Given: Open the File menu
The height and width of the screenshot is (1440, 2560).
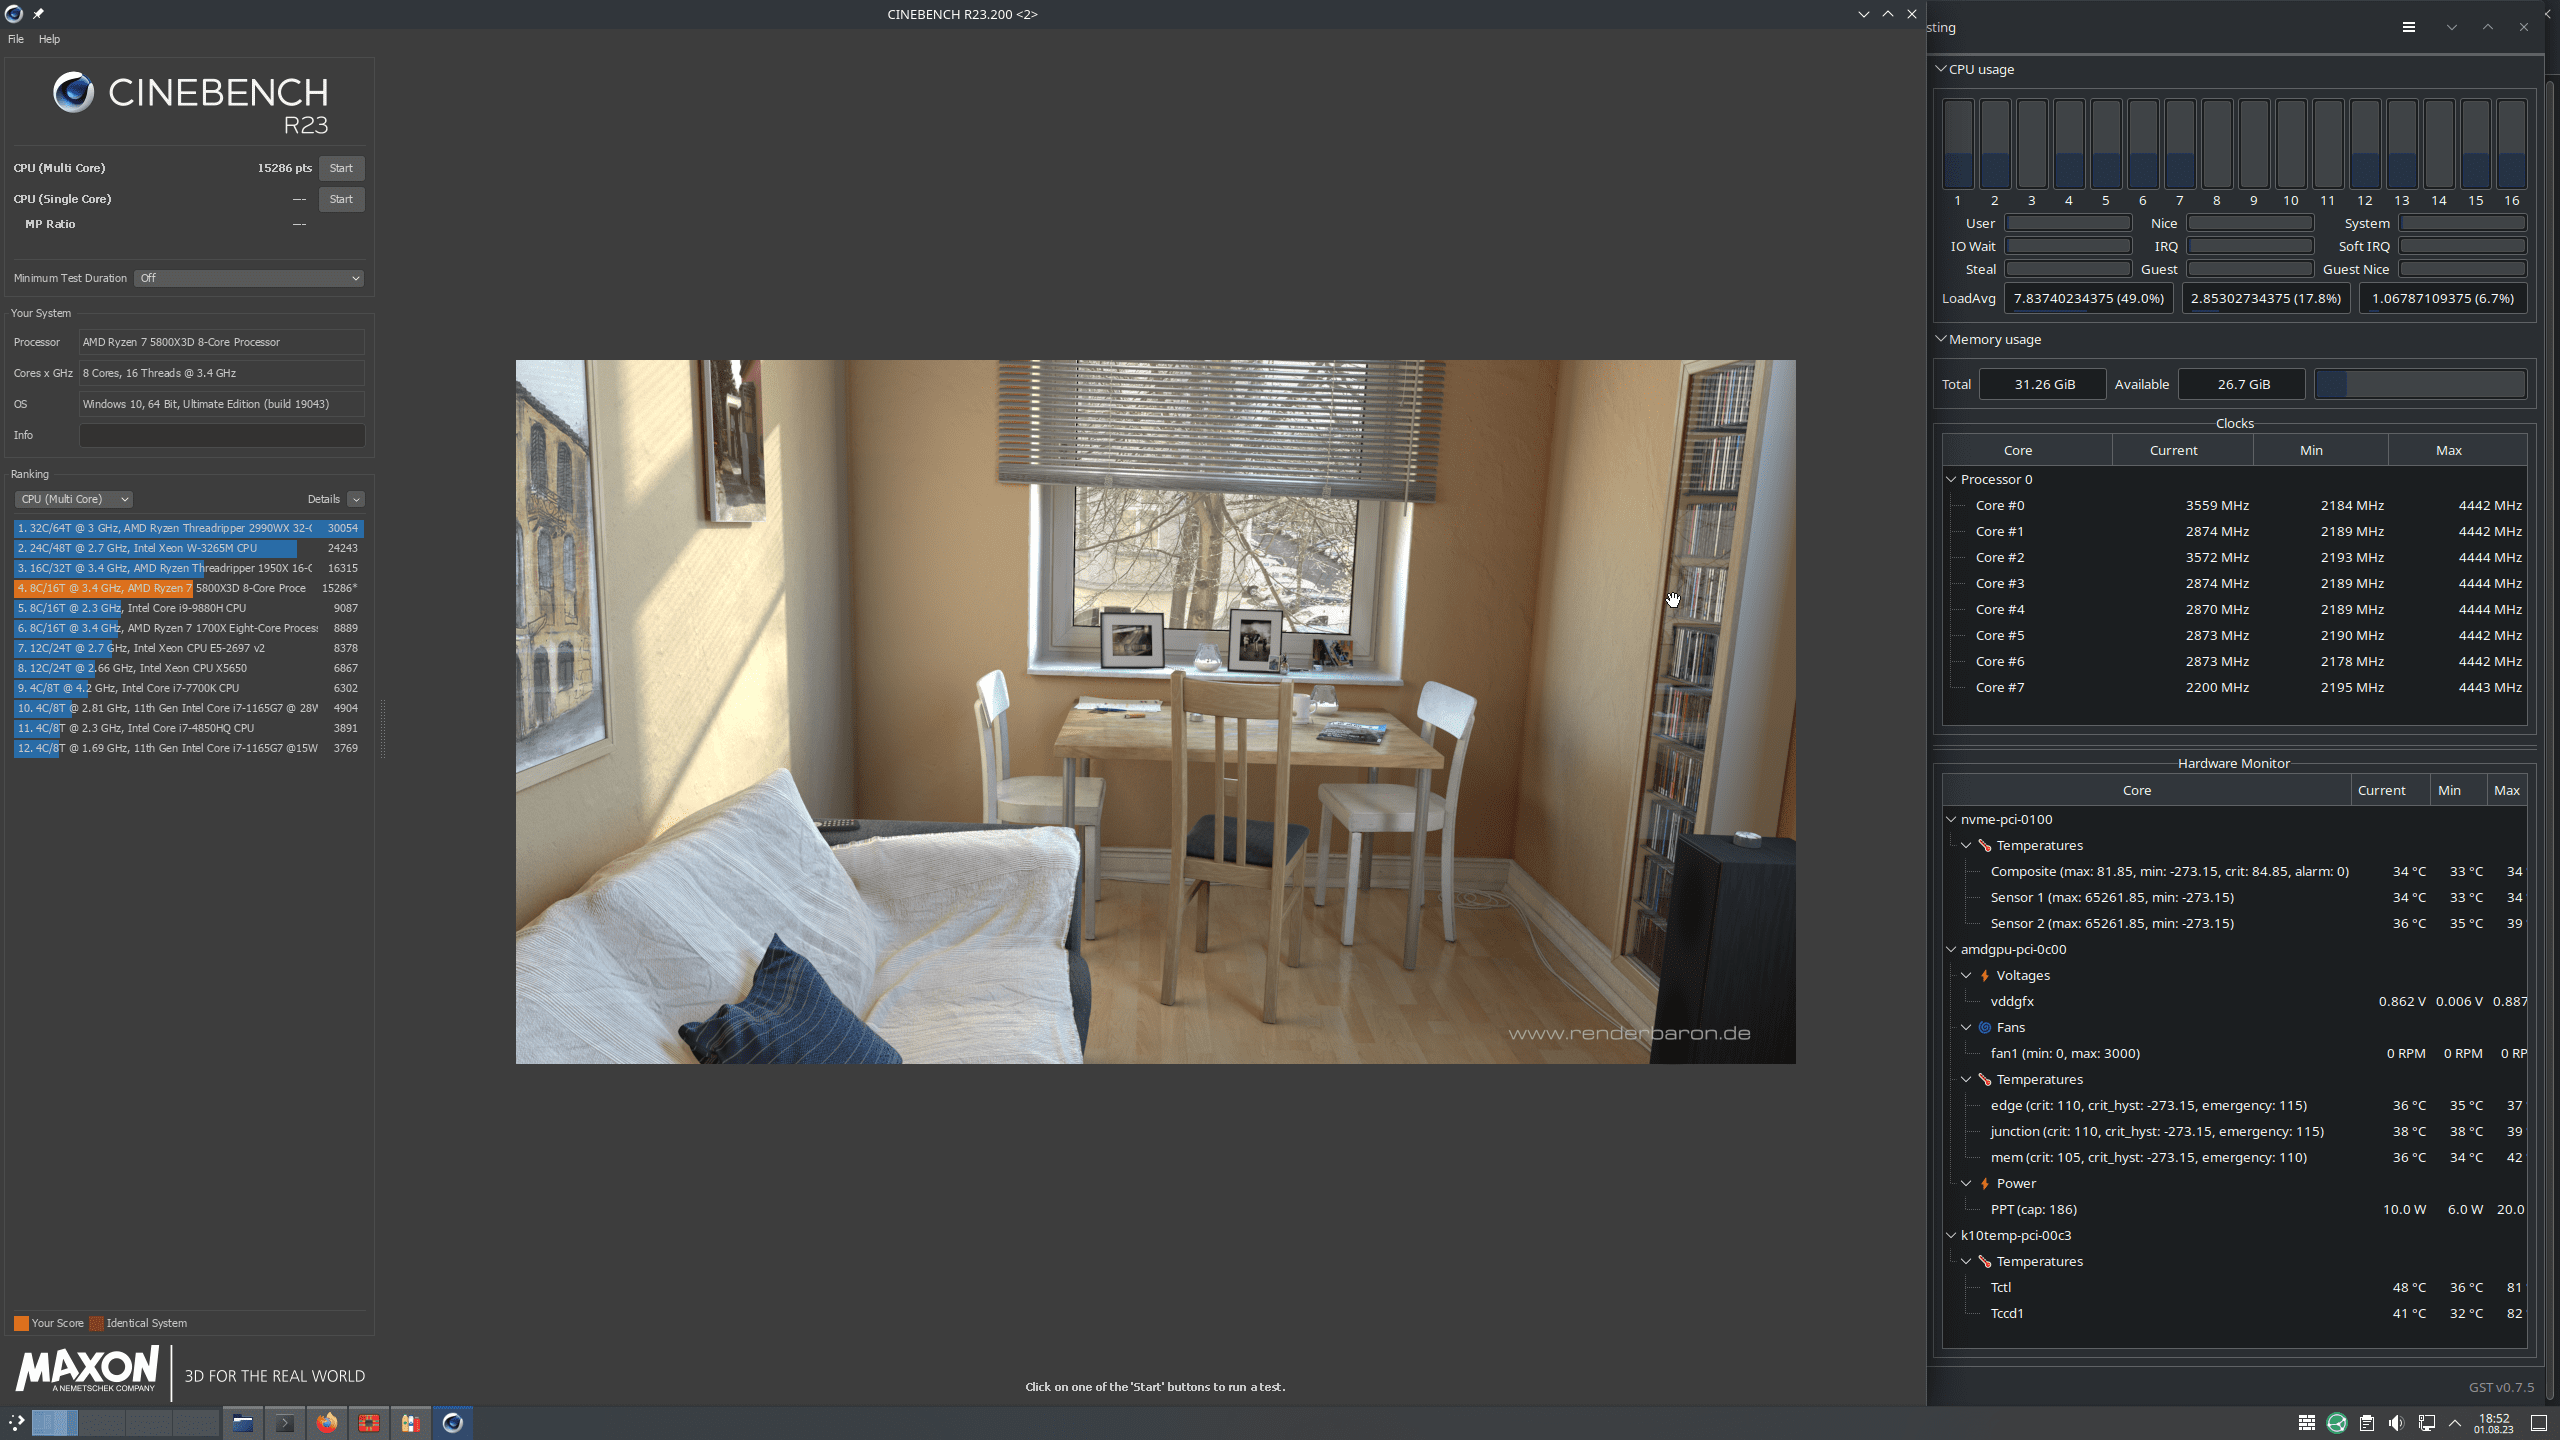Looking at the screenshot, I should 16,39.
